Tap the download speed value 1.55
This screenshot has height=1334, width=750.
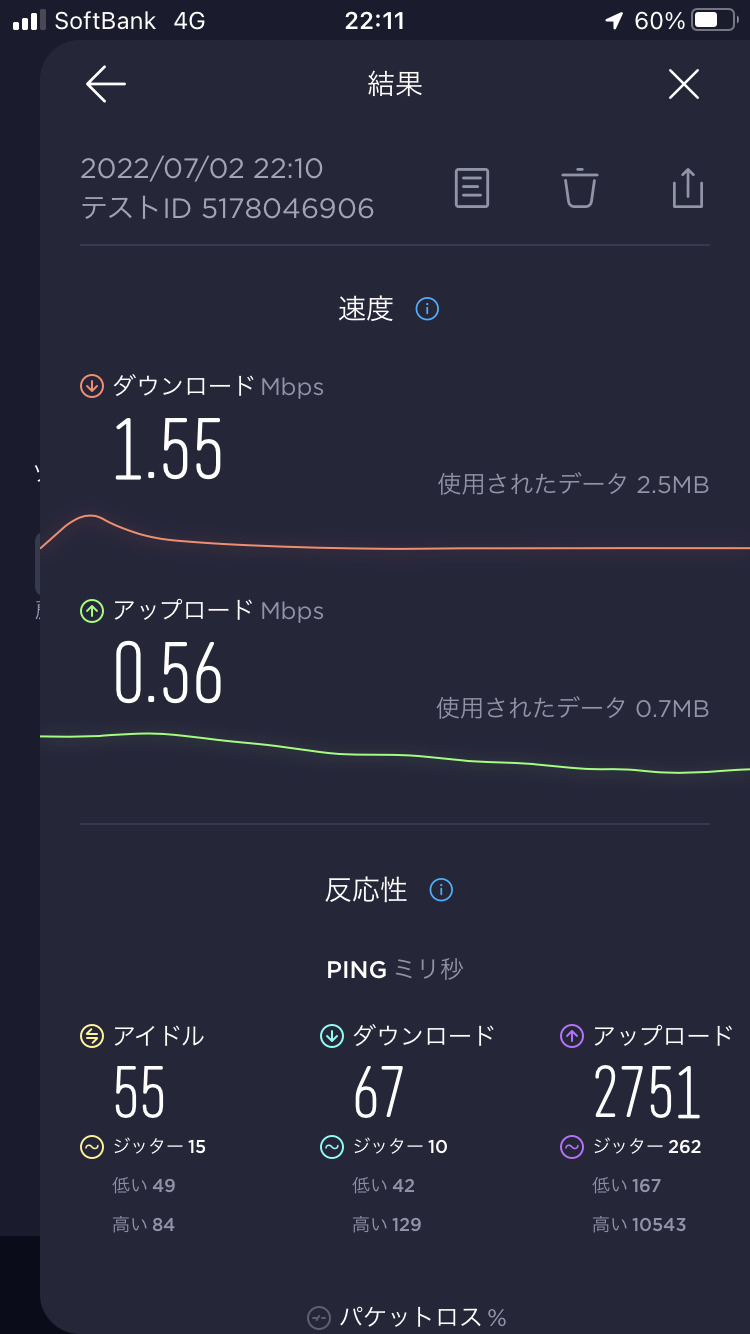pyautogui.click(x=168, y=449)
